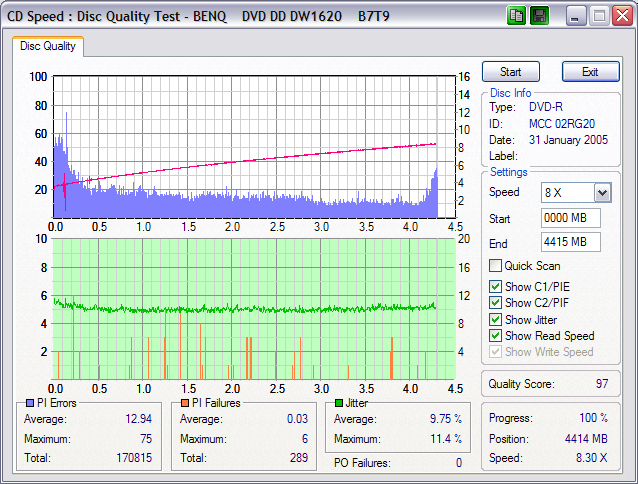Viewport: 638px width, 484px height.
Task: Close the Disc Quality Test window
Action: 621,16
